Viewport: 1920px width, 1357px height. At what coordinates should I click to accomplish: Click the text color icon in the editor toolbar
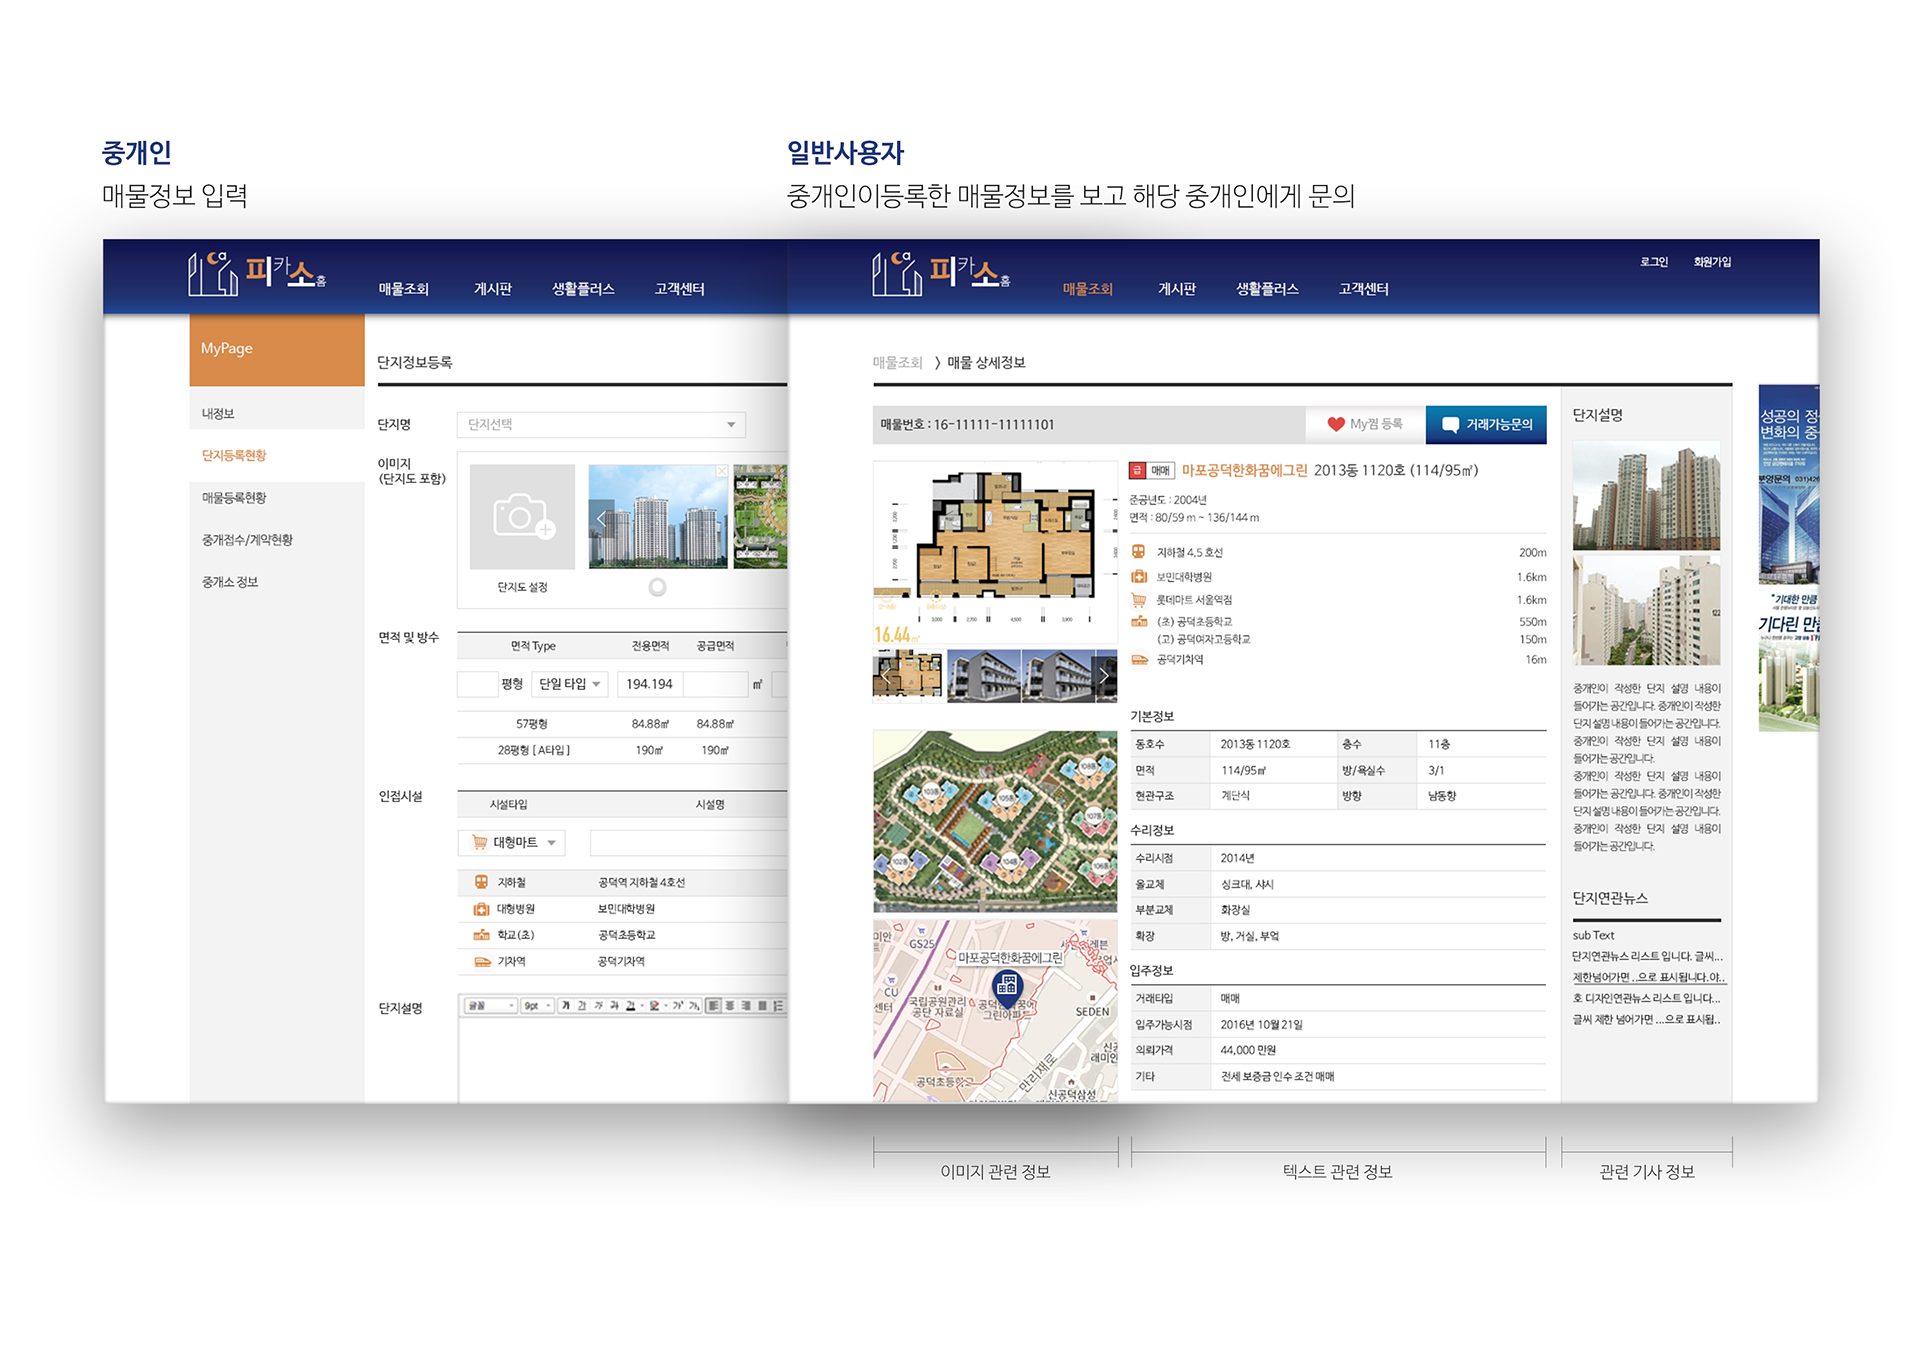coord(630,1006)
